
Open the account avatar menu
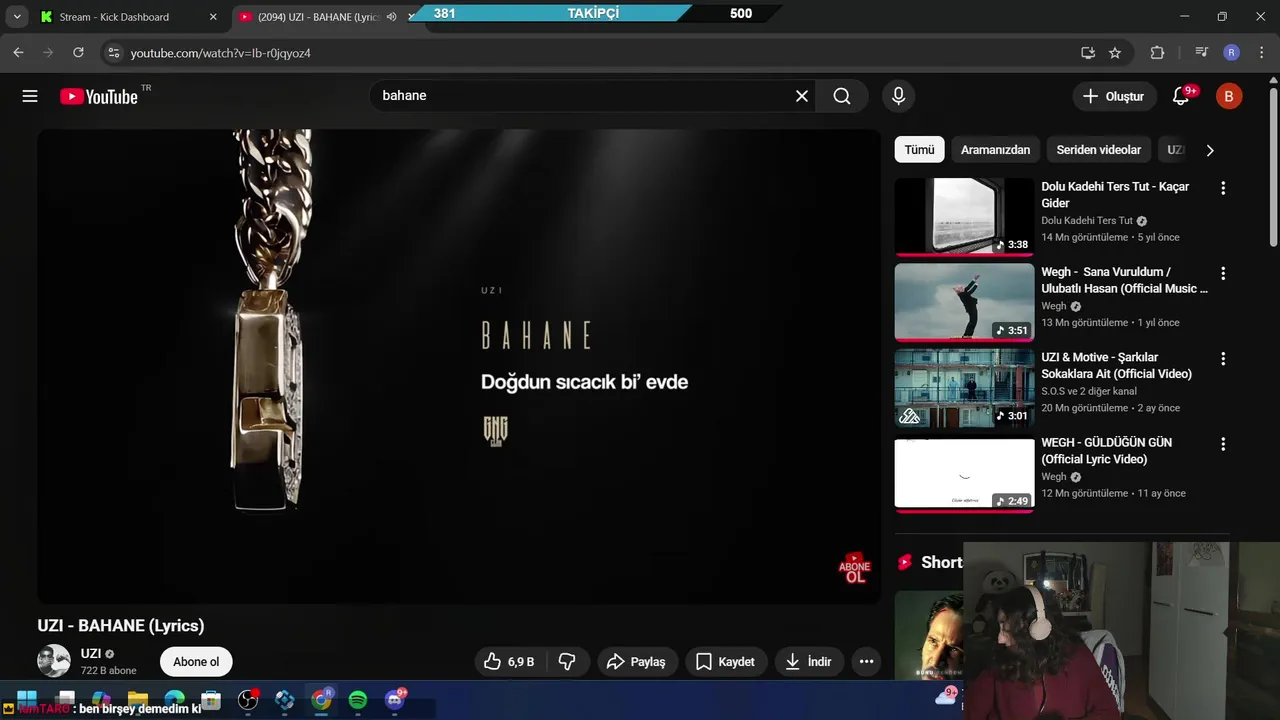pos(1229,96)
